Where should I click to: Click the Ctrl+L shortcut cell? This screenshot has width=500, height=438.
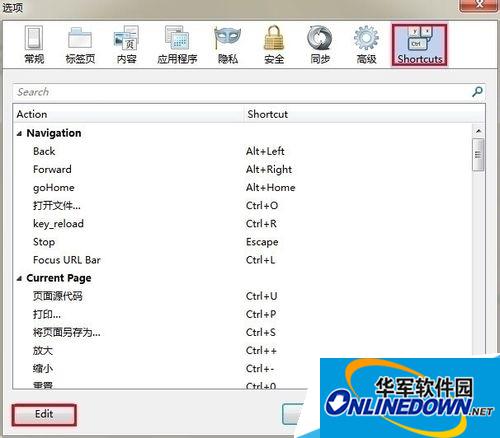coord(260,260)
